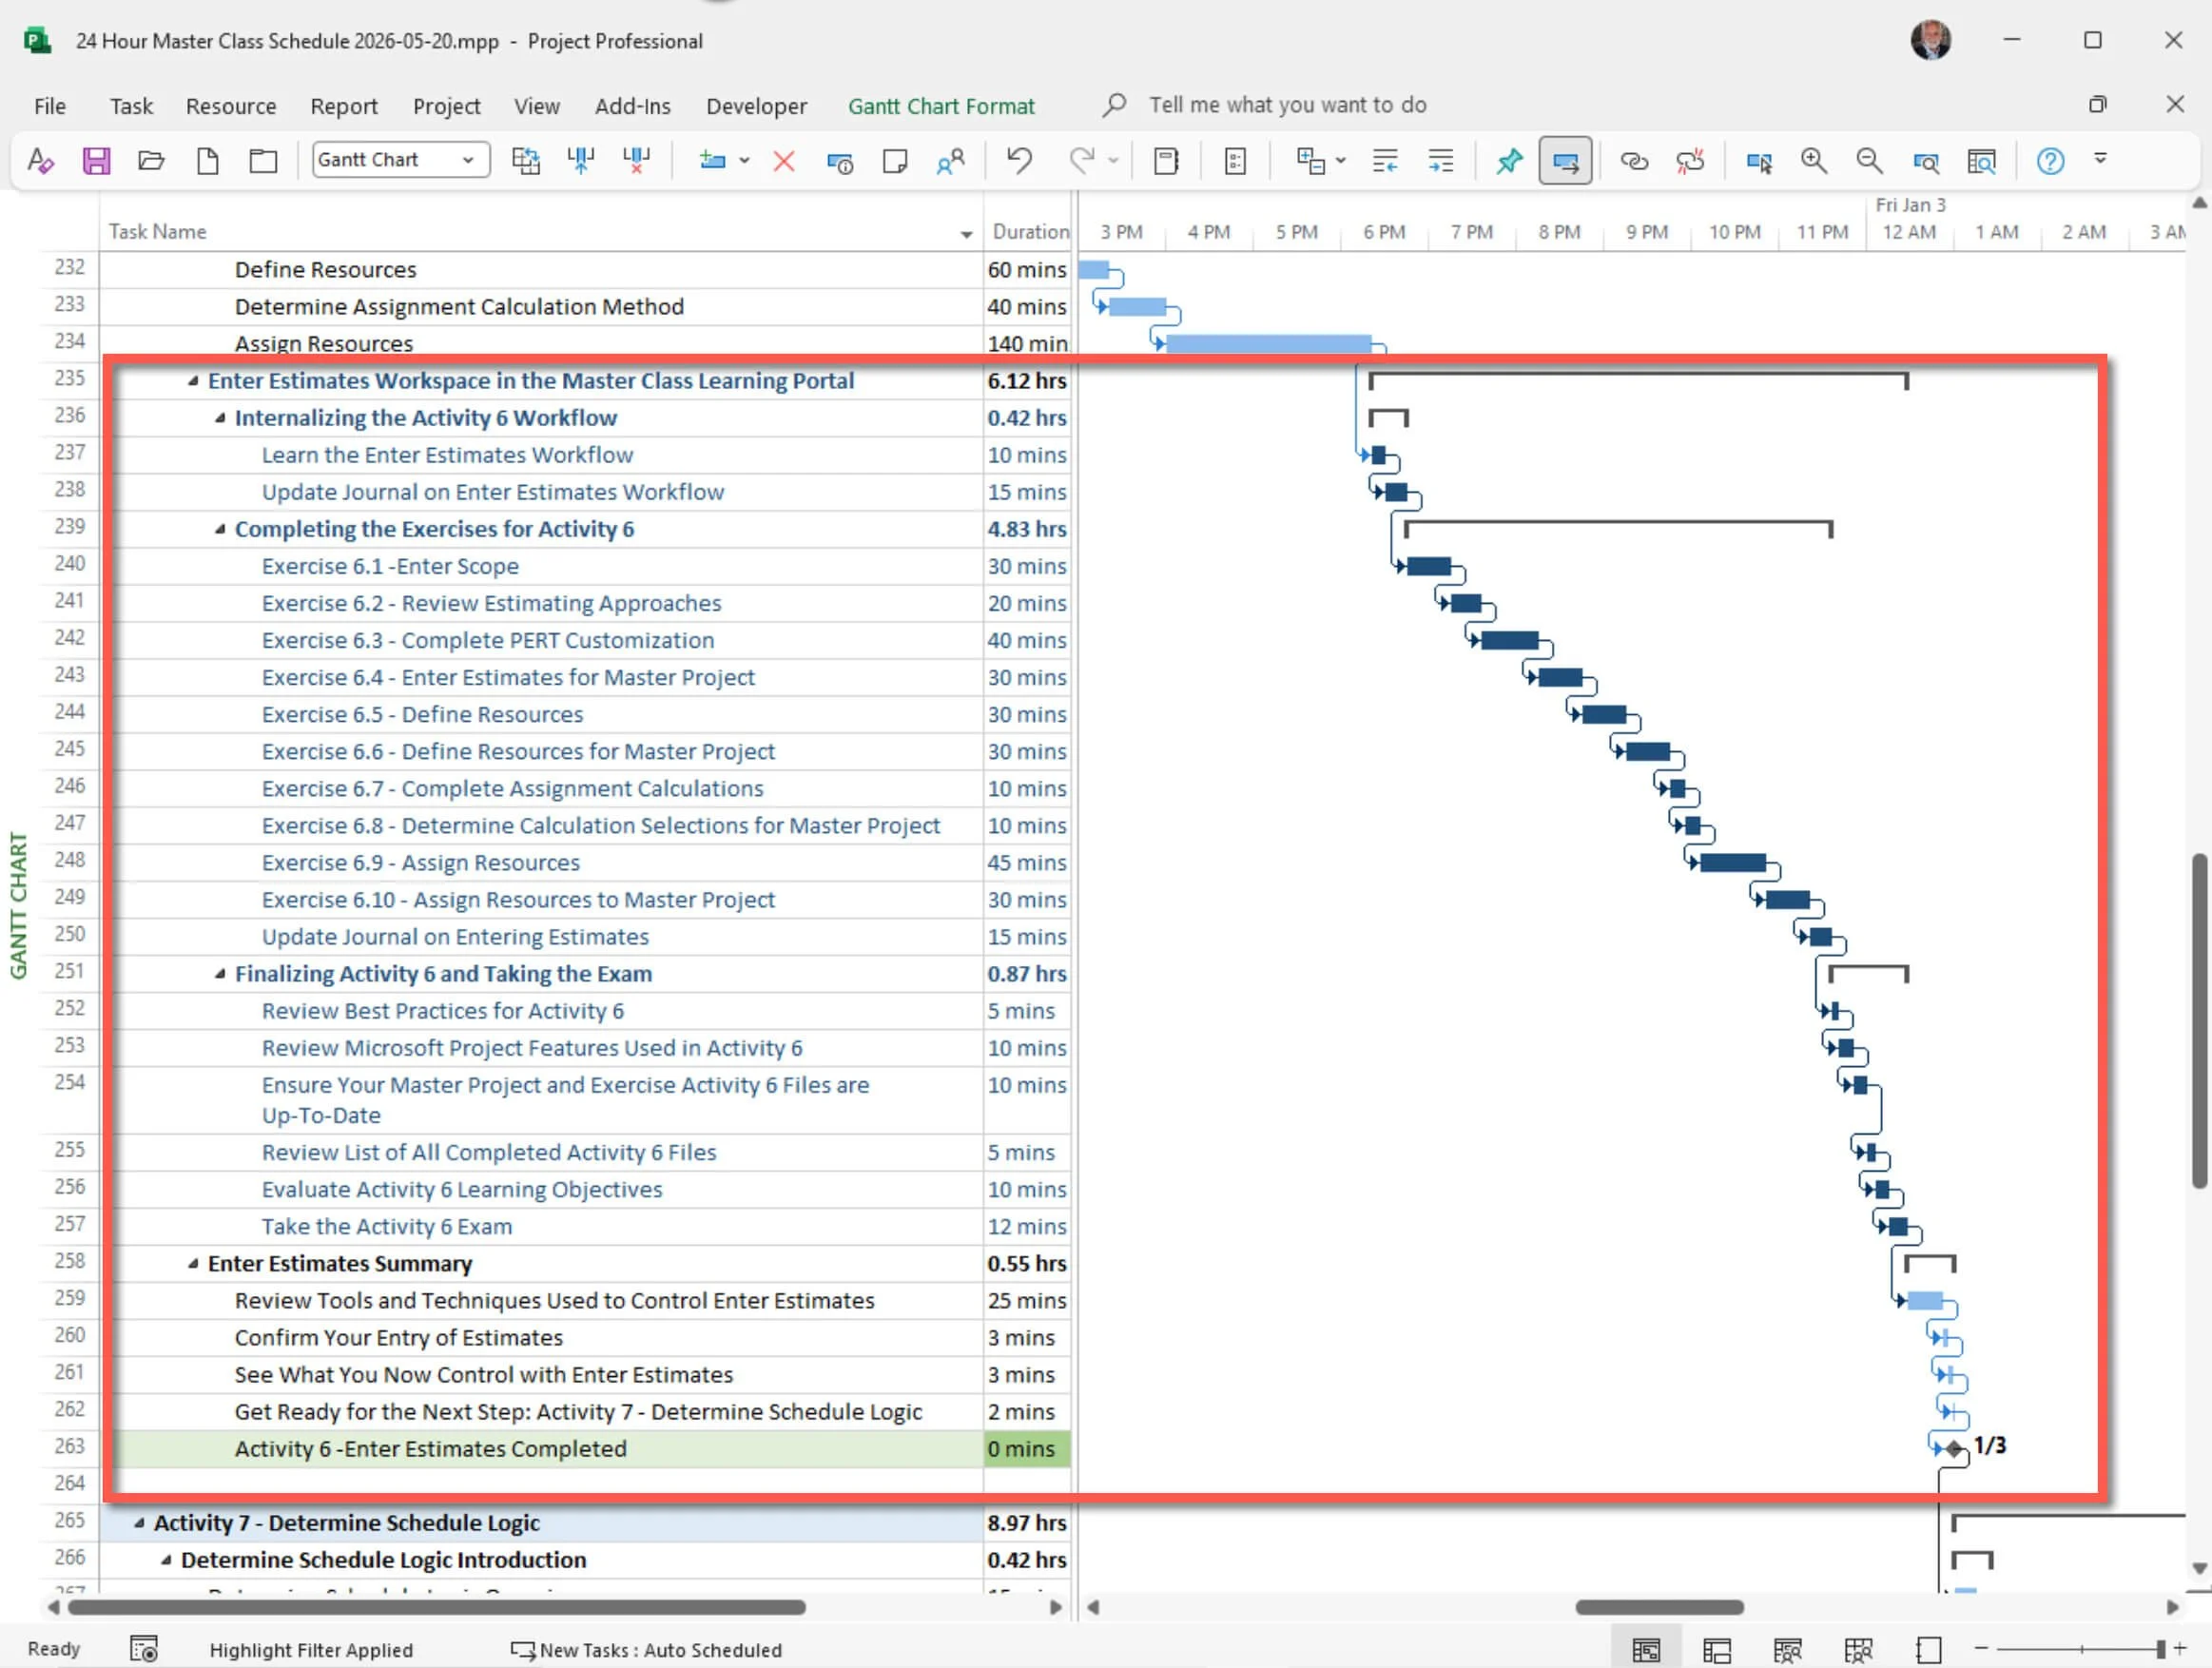This screenshot has width=2212, height=1668.
Task: Switch to Task Usage view icon in status bar
Action: 1717,1649
